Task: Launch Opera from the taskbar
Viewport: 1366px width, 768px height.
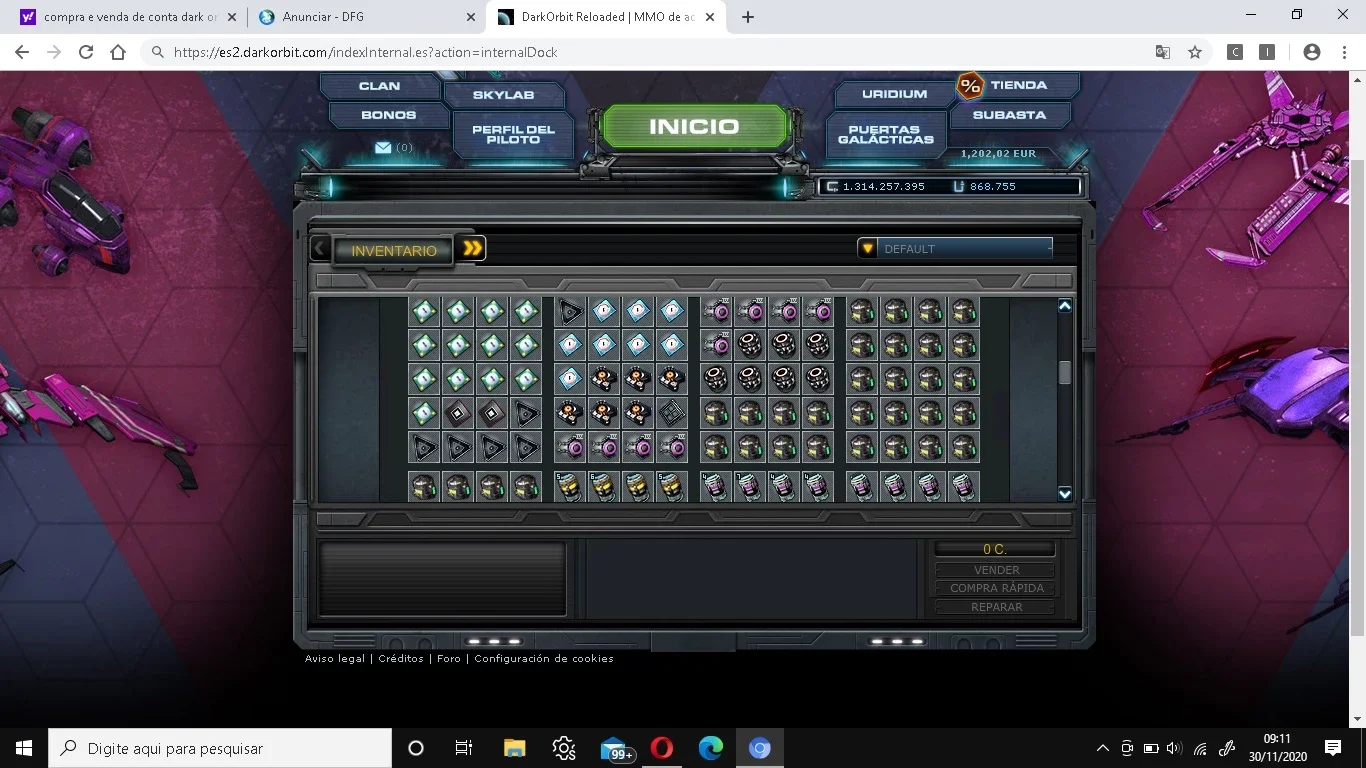Action: pyautogui.click(x=662, y=748)
